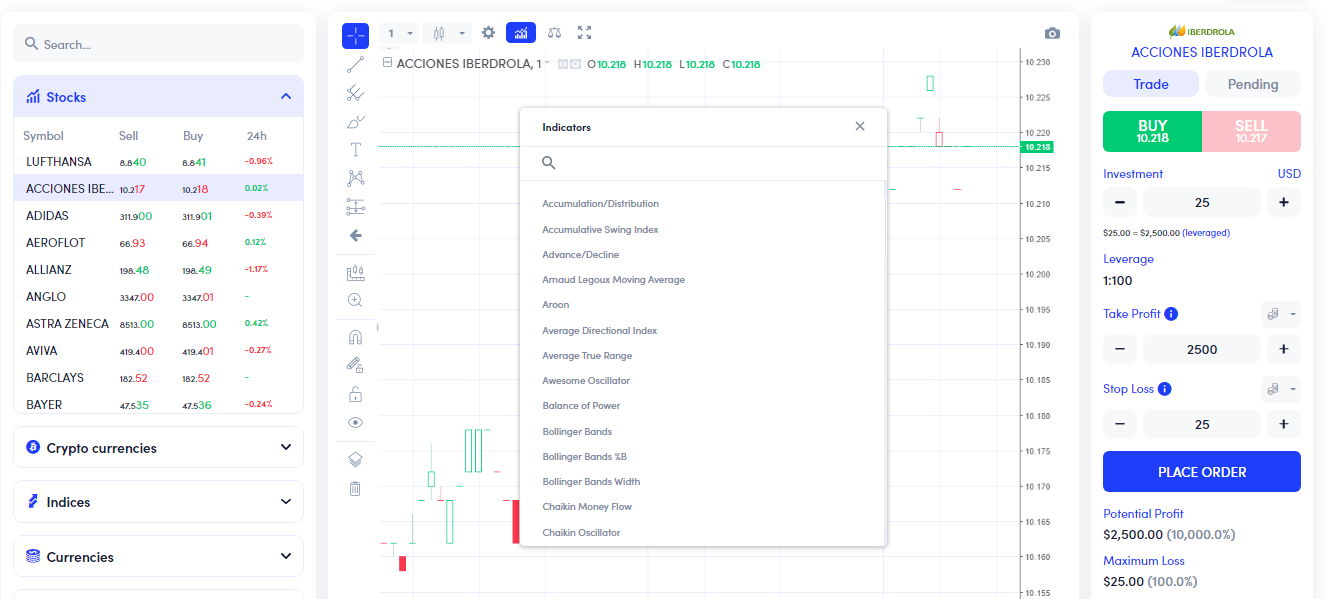Toggle magnet mode icon
Image resolution: width=1327 pixels, height=599 pixels.
355,337
